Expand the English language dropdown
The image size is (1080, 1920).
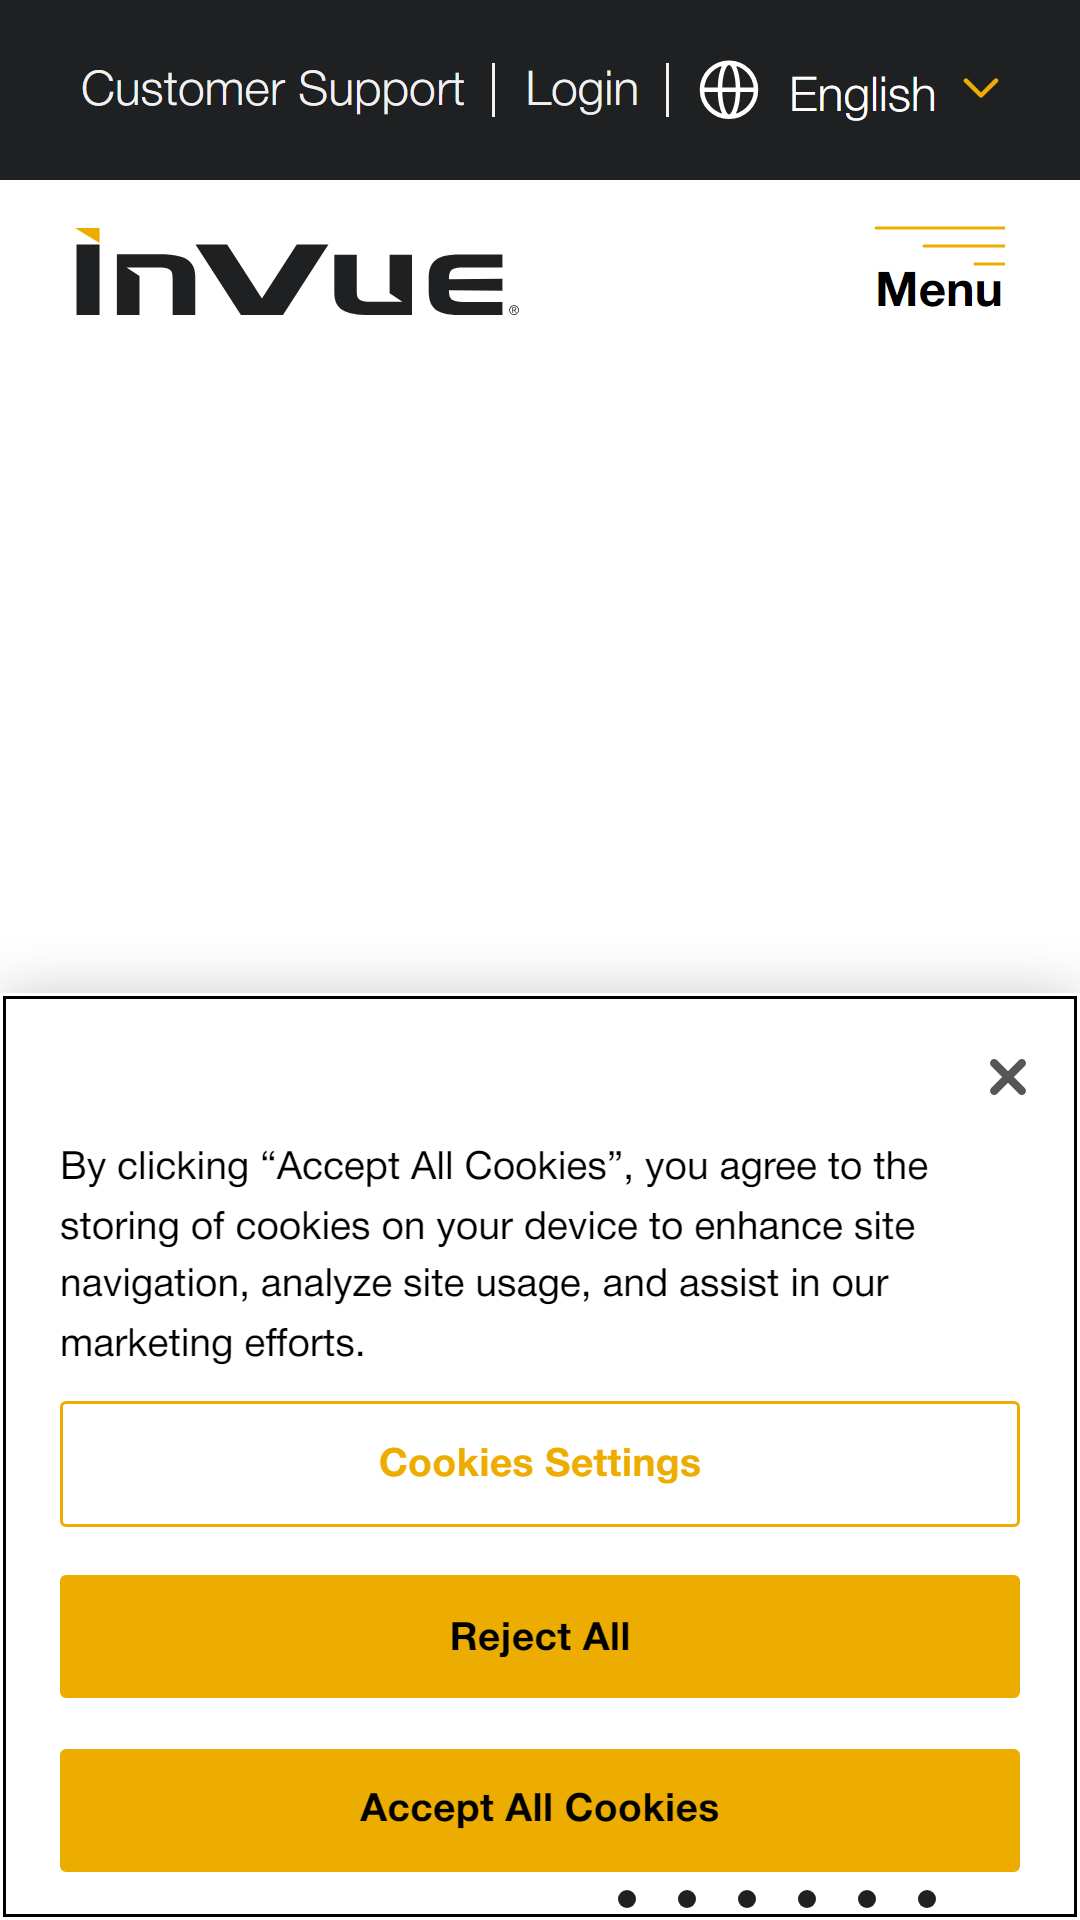coord(862,94)
